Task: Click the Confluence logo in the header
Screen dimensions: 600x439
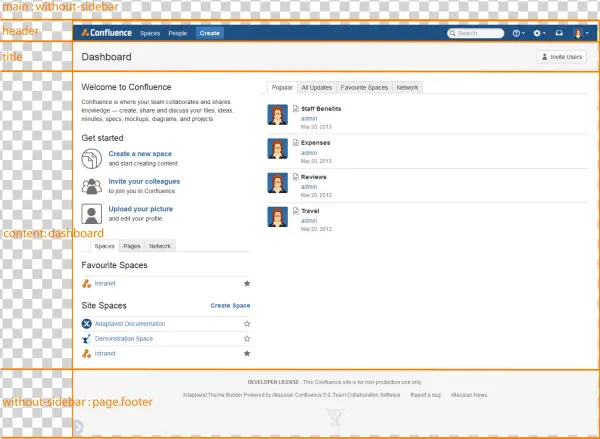Action: click(107, 33)
